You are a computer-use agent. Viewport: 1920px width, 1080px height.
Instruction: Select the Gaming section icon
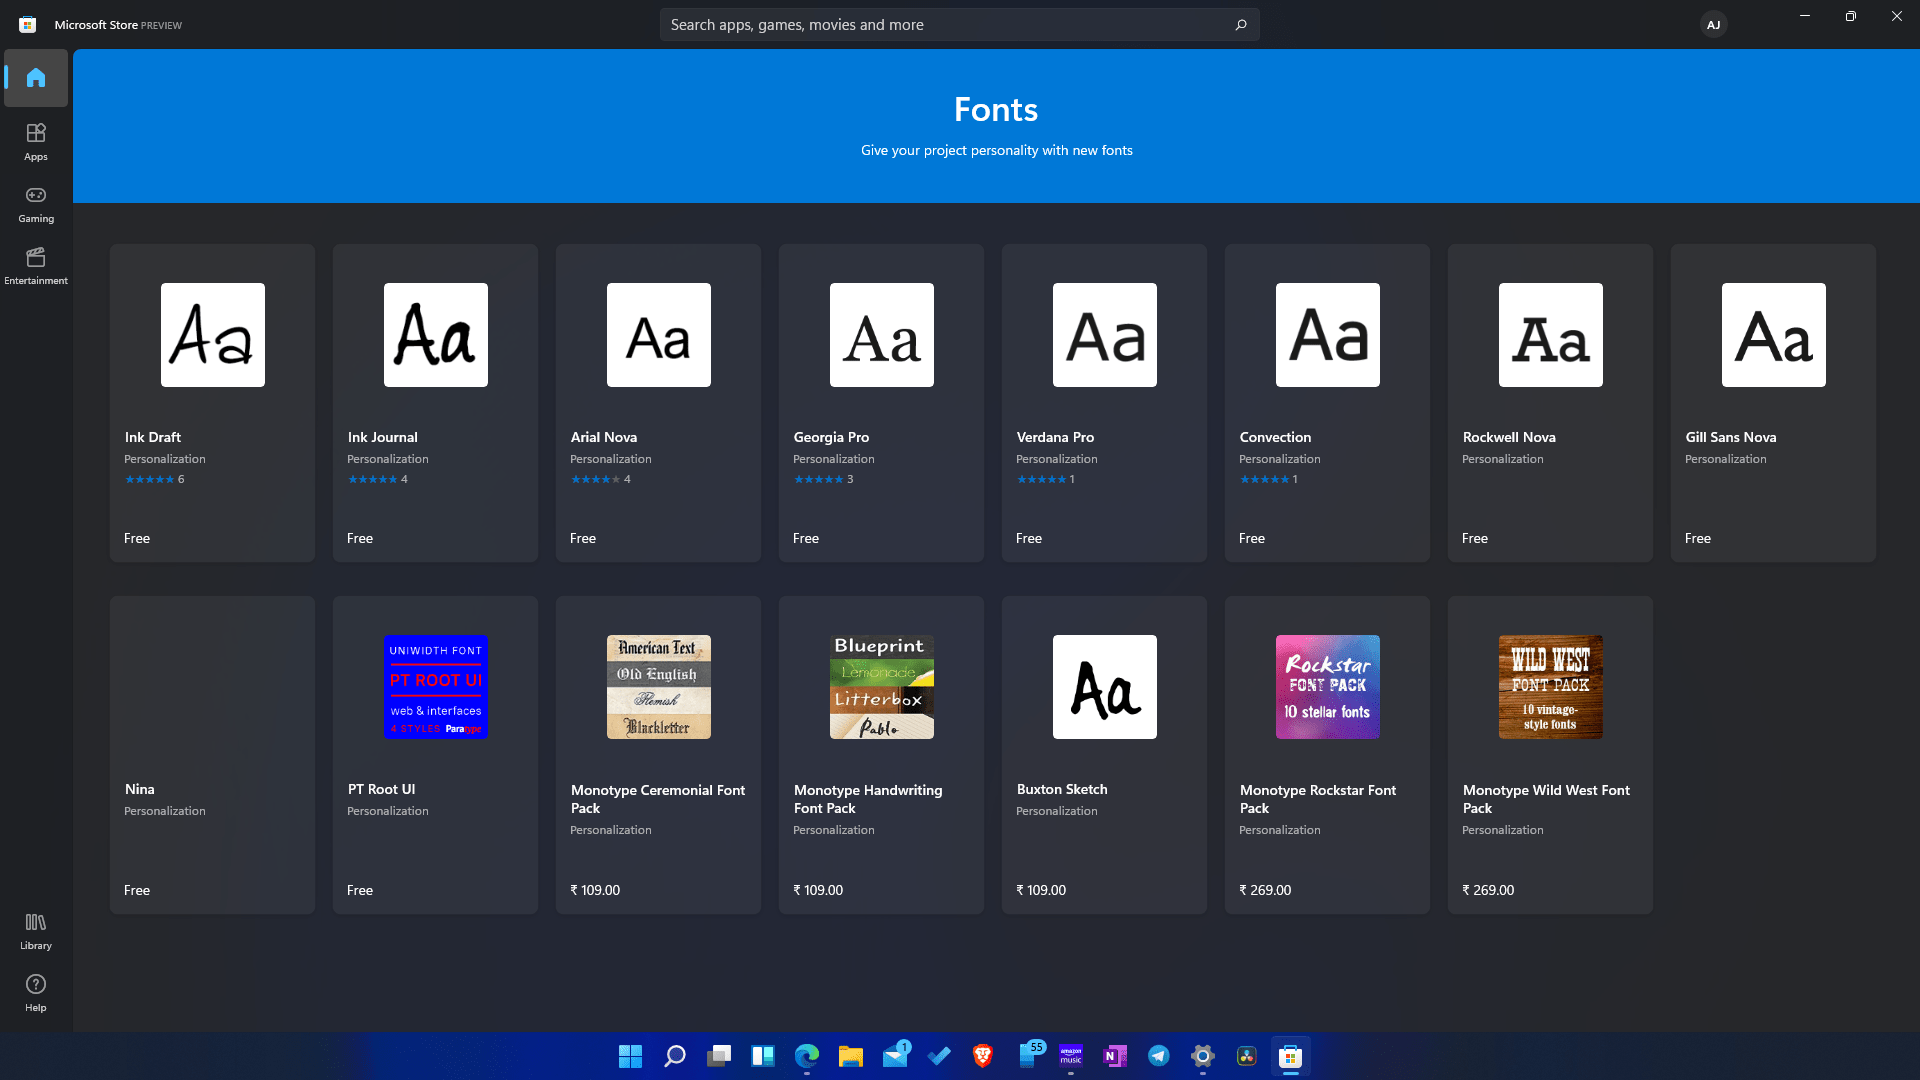(x=36, y=203)
